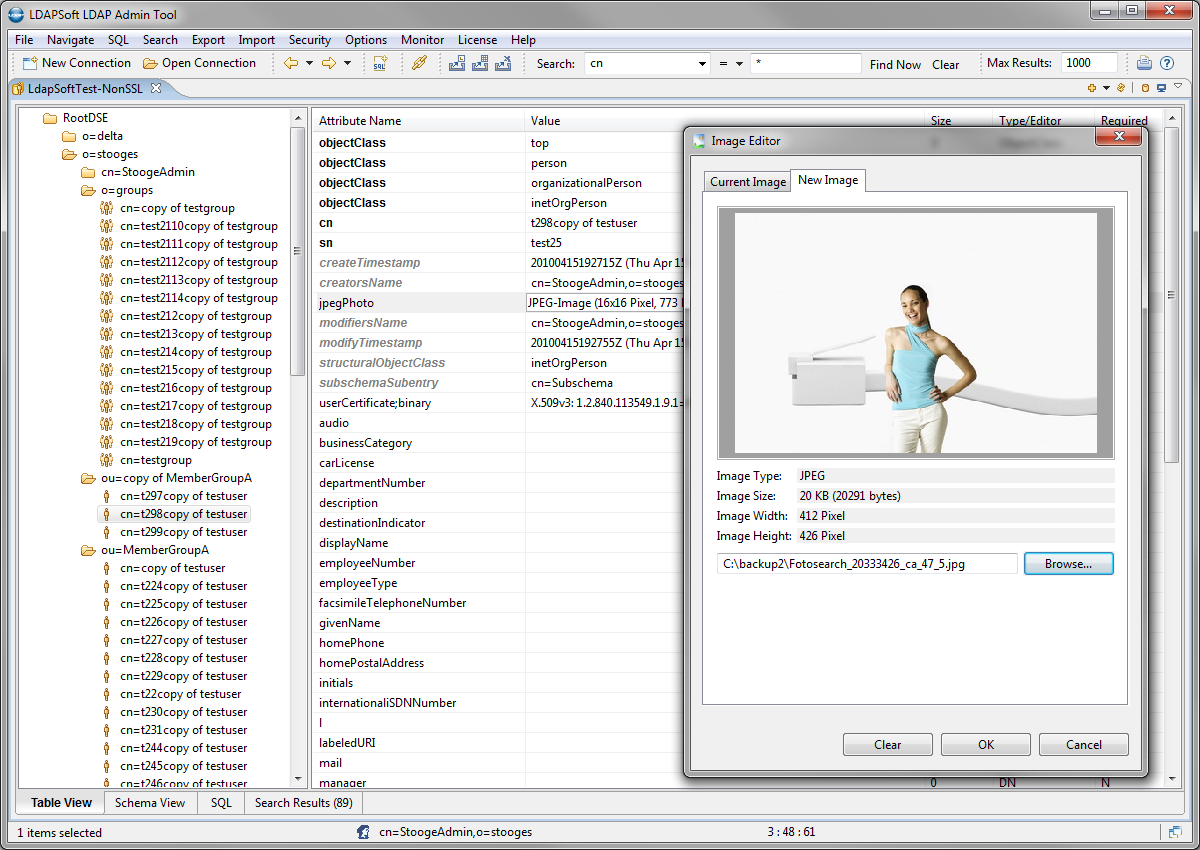Click the chain link icon in toolbar
The image size is (1200, 850).
click(x=420, y=63)
